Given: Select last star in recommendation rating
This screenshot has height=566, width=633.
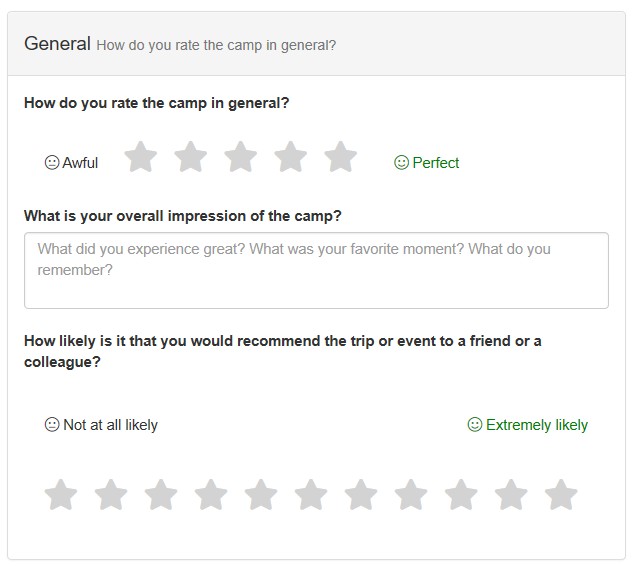Looking at the screenshot, I should (561, 494).
